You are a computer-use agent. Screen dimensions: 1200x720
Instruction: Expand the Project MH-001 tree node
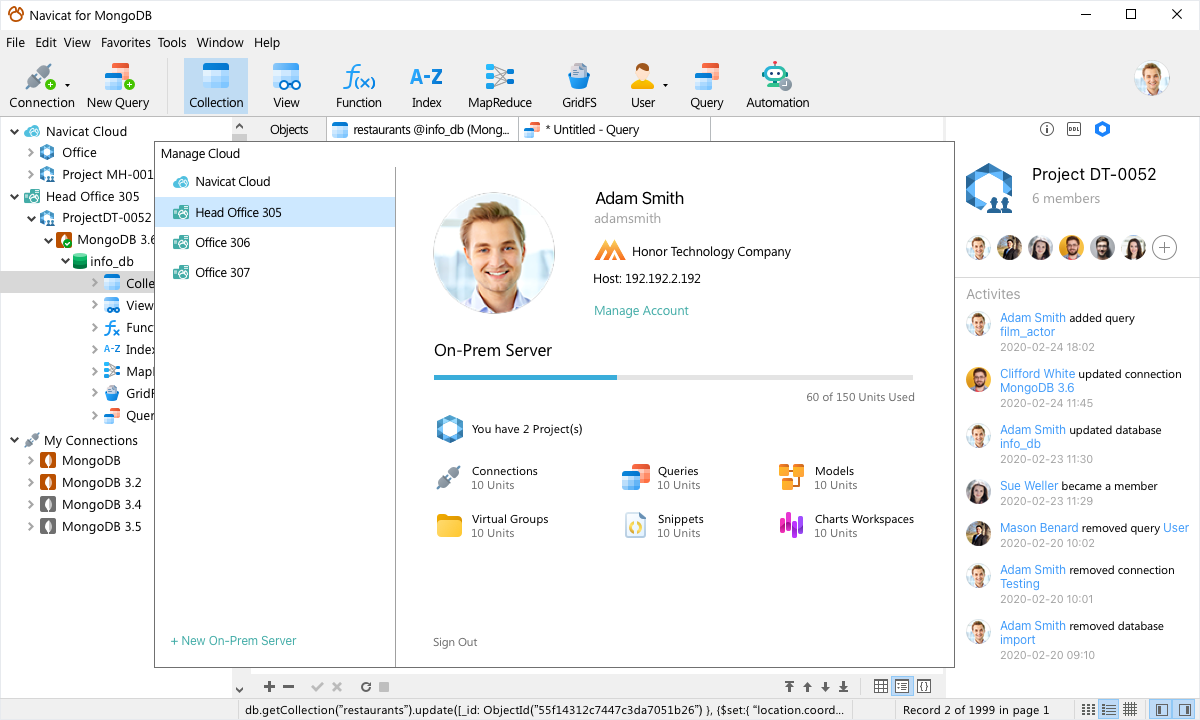(x=30, y=174)
